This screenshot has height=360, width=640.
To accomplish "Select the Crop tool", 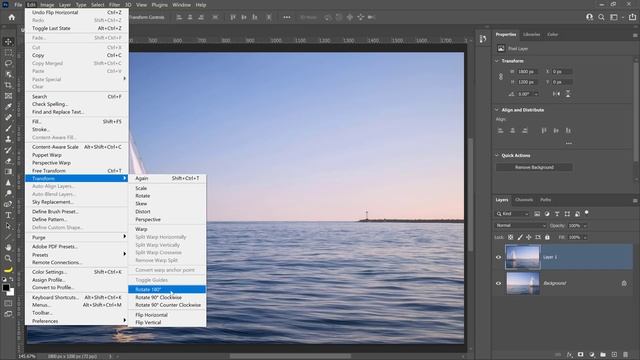I will click(x=8, y=85).
